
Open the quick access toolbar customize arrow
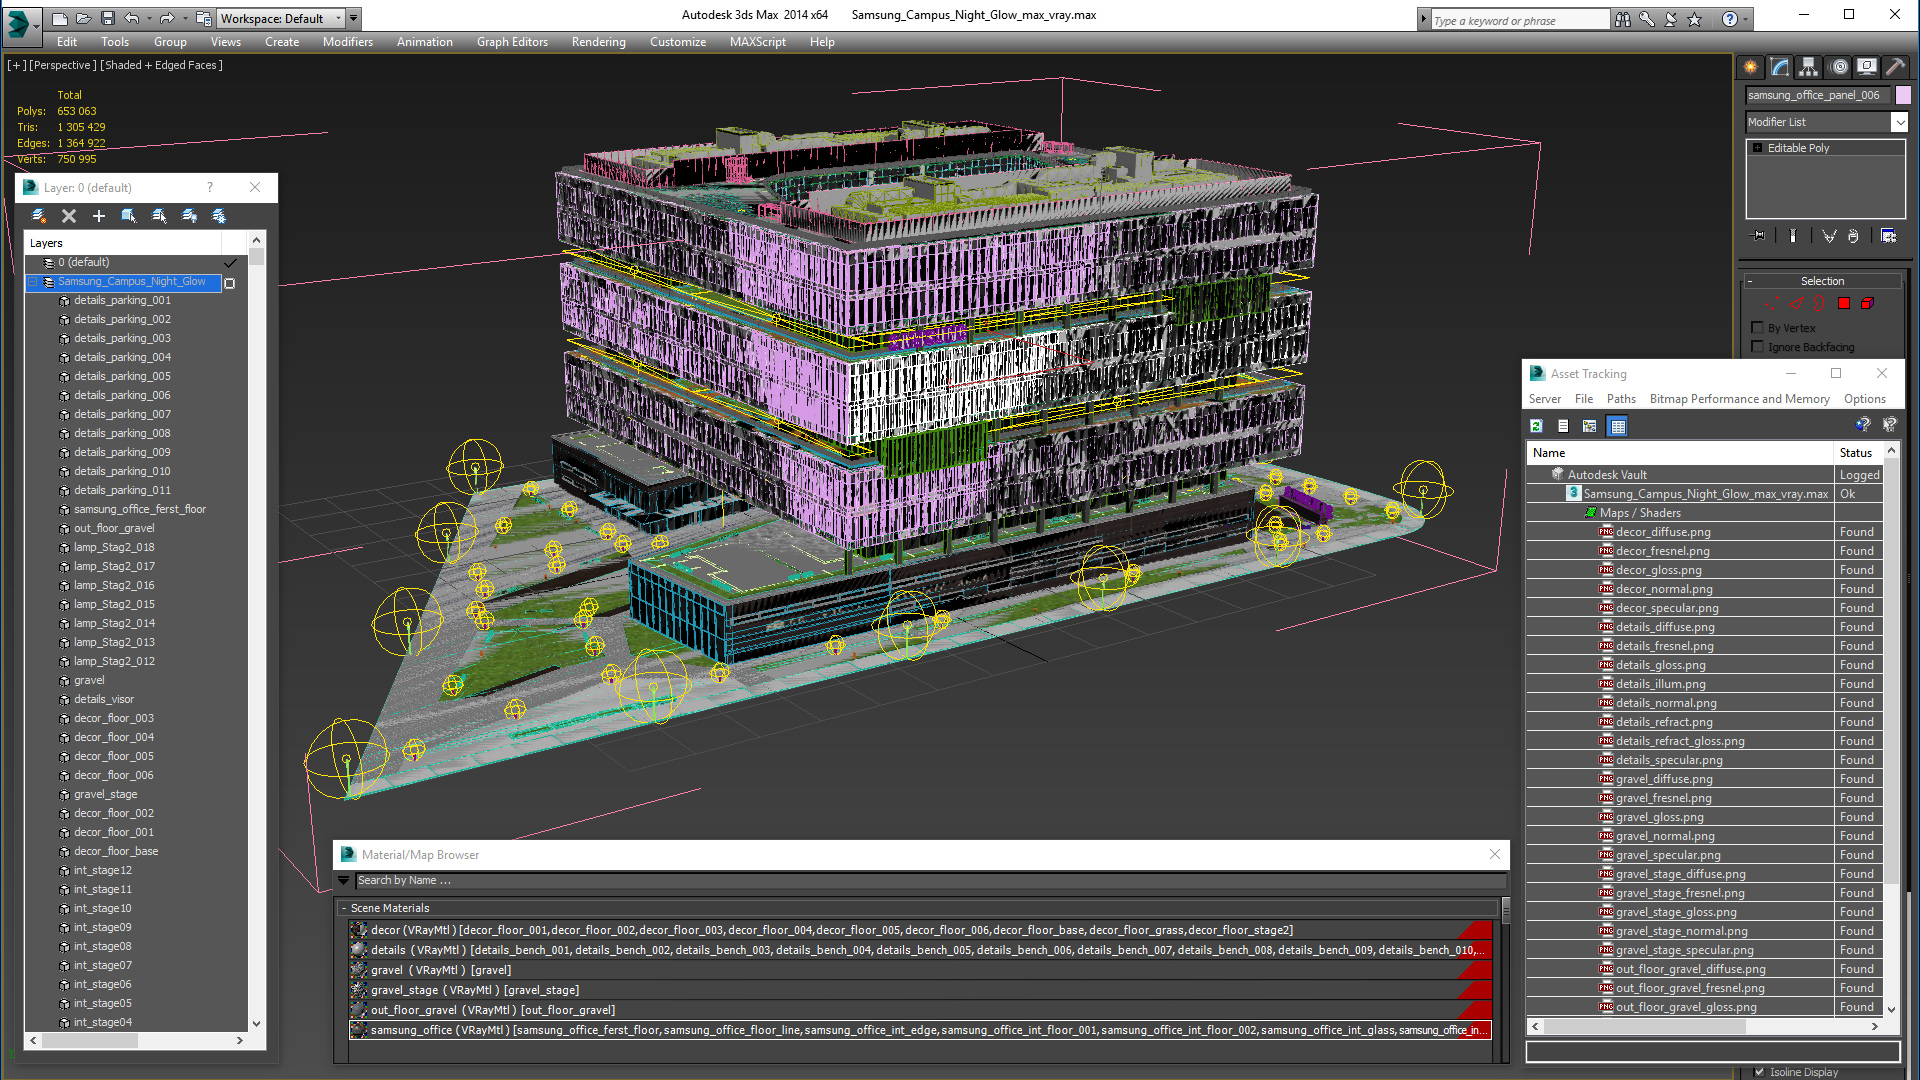(x=354, y=18)
